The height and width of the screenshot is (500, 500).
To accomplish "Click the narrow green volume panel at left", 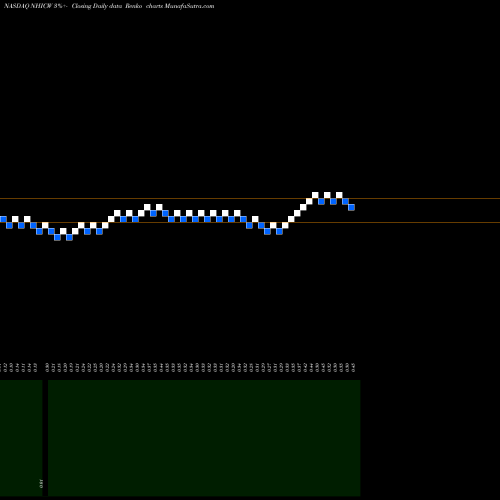I will click(x=21, y=438).
